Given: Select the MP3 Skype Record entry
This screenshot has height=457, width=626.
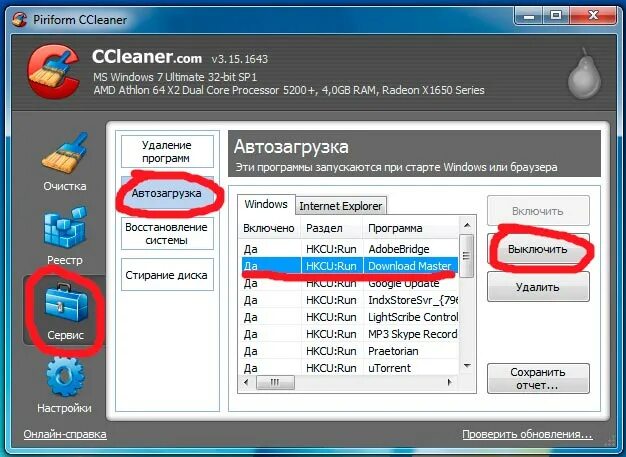Looking at the screenshot, I should click(x=348, y=334).
